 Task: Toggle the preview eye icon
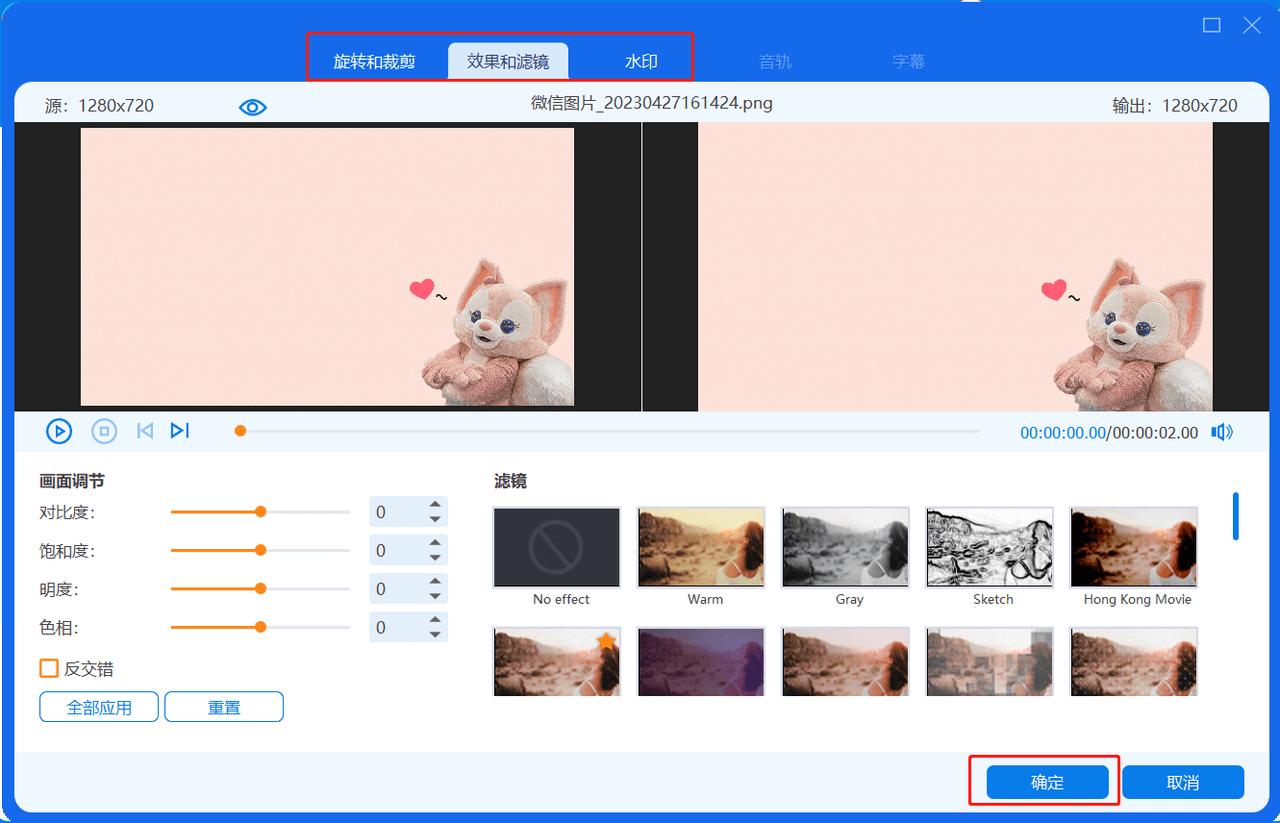pyautogui.click(x=253, y=107)
